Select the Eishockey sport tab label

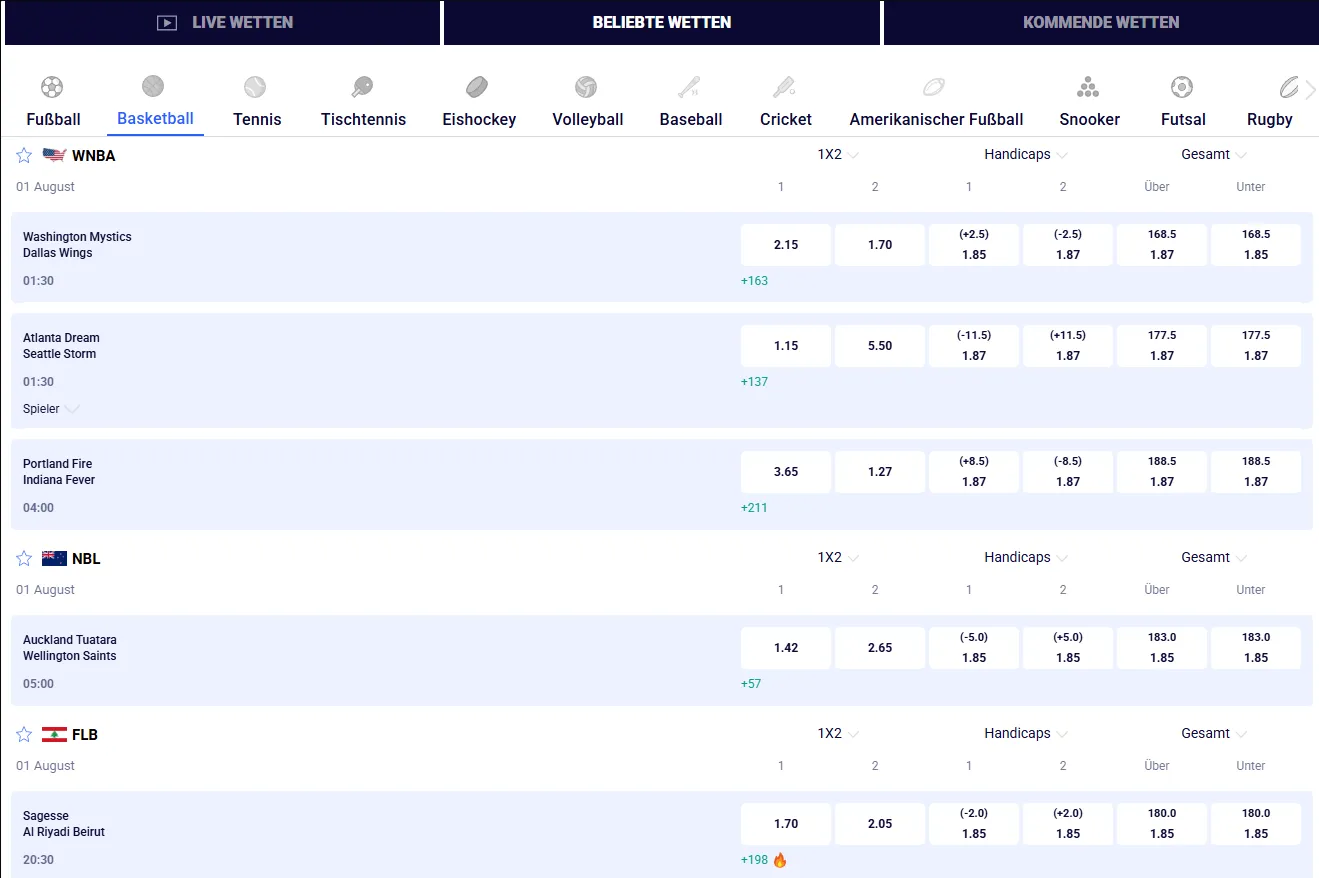point(479,120)
